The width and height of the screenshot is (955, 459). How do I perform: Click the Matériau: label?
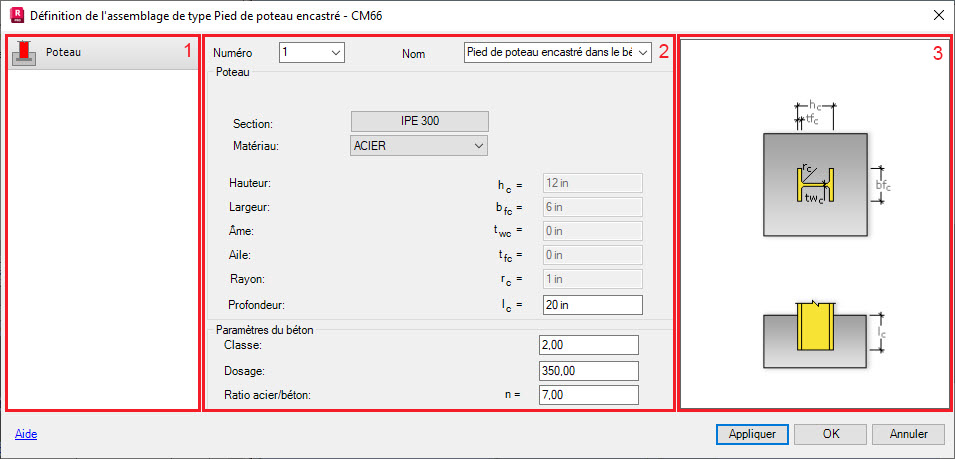pyautogui.click(x=256, y=146)
